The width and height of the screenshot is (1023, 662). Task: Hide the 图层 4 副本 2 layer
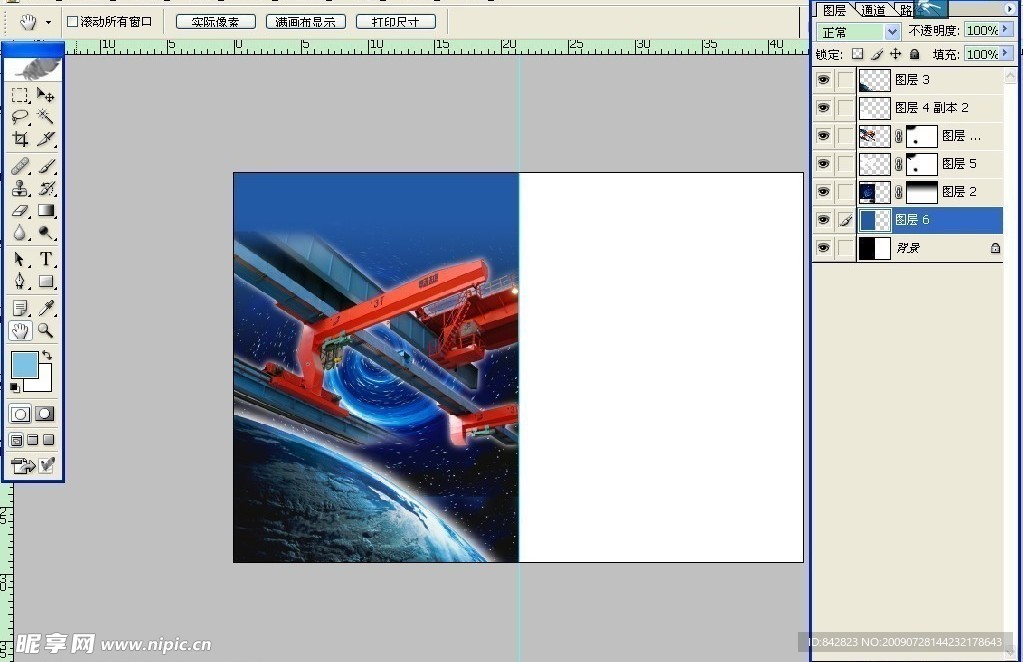(823, 108)
